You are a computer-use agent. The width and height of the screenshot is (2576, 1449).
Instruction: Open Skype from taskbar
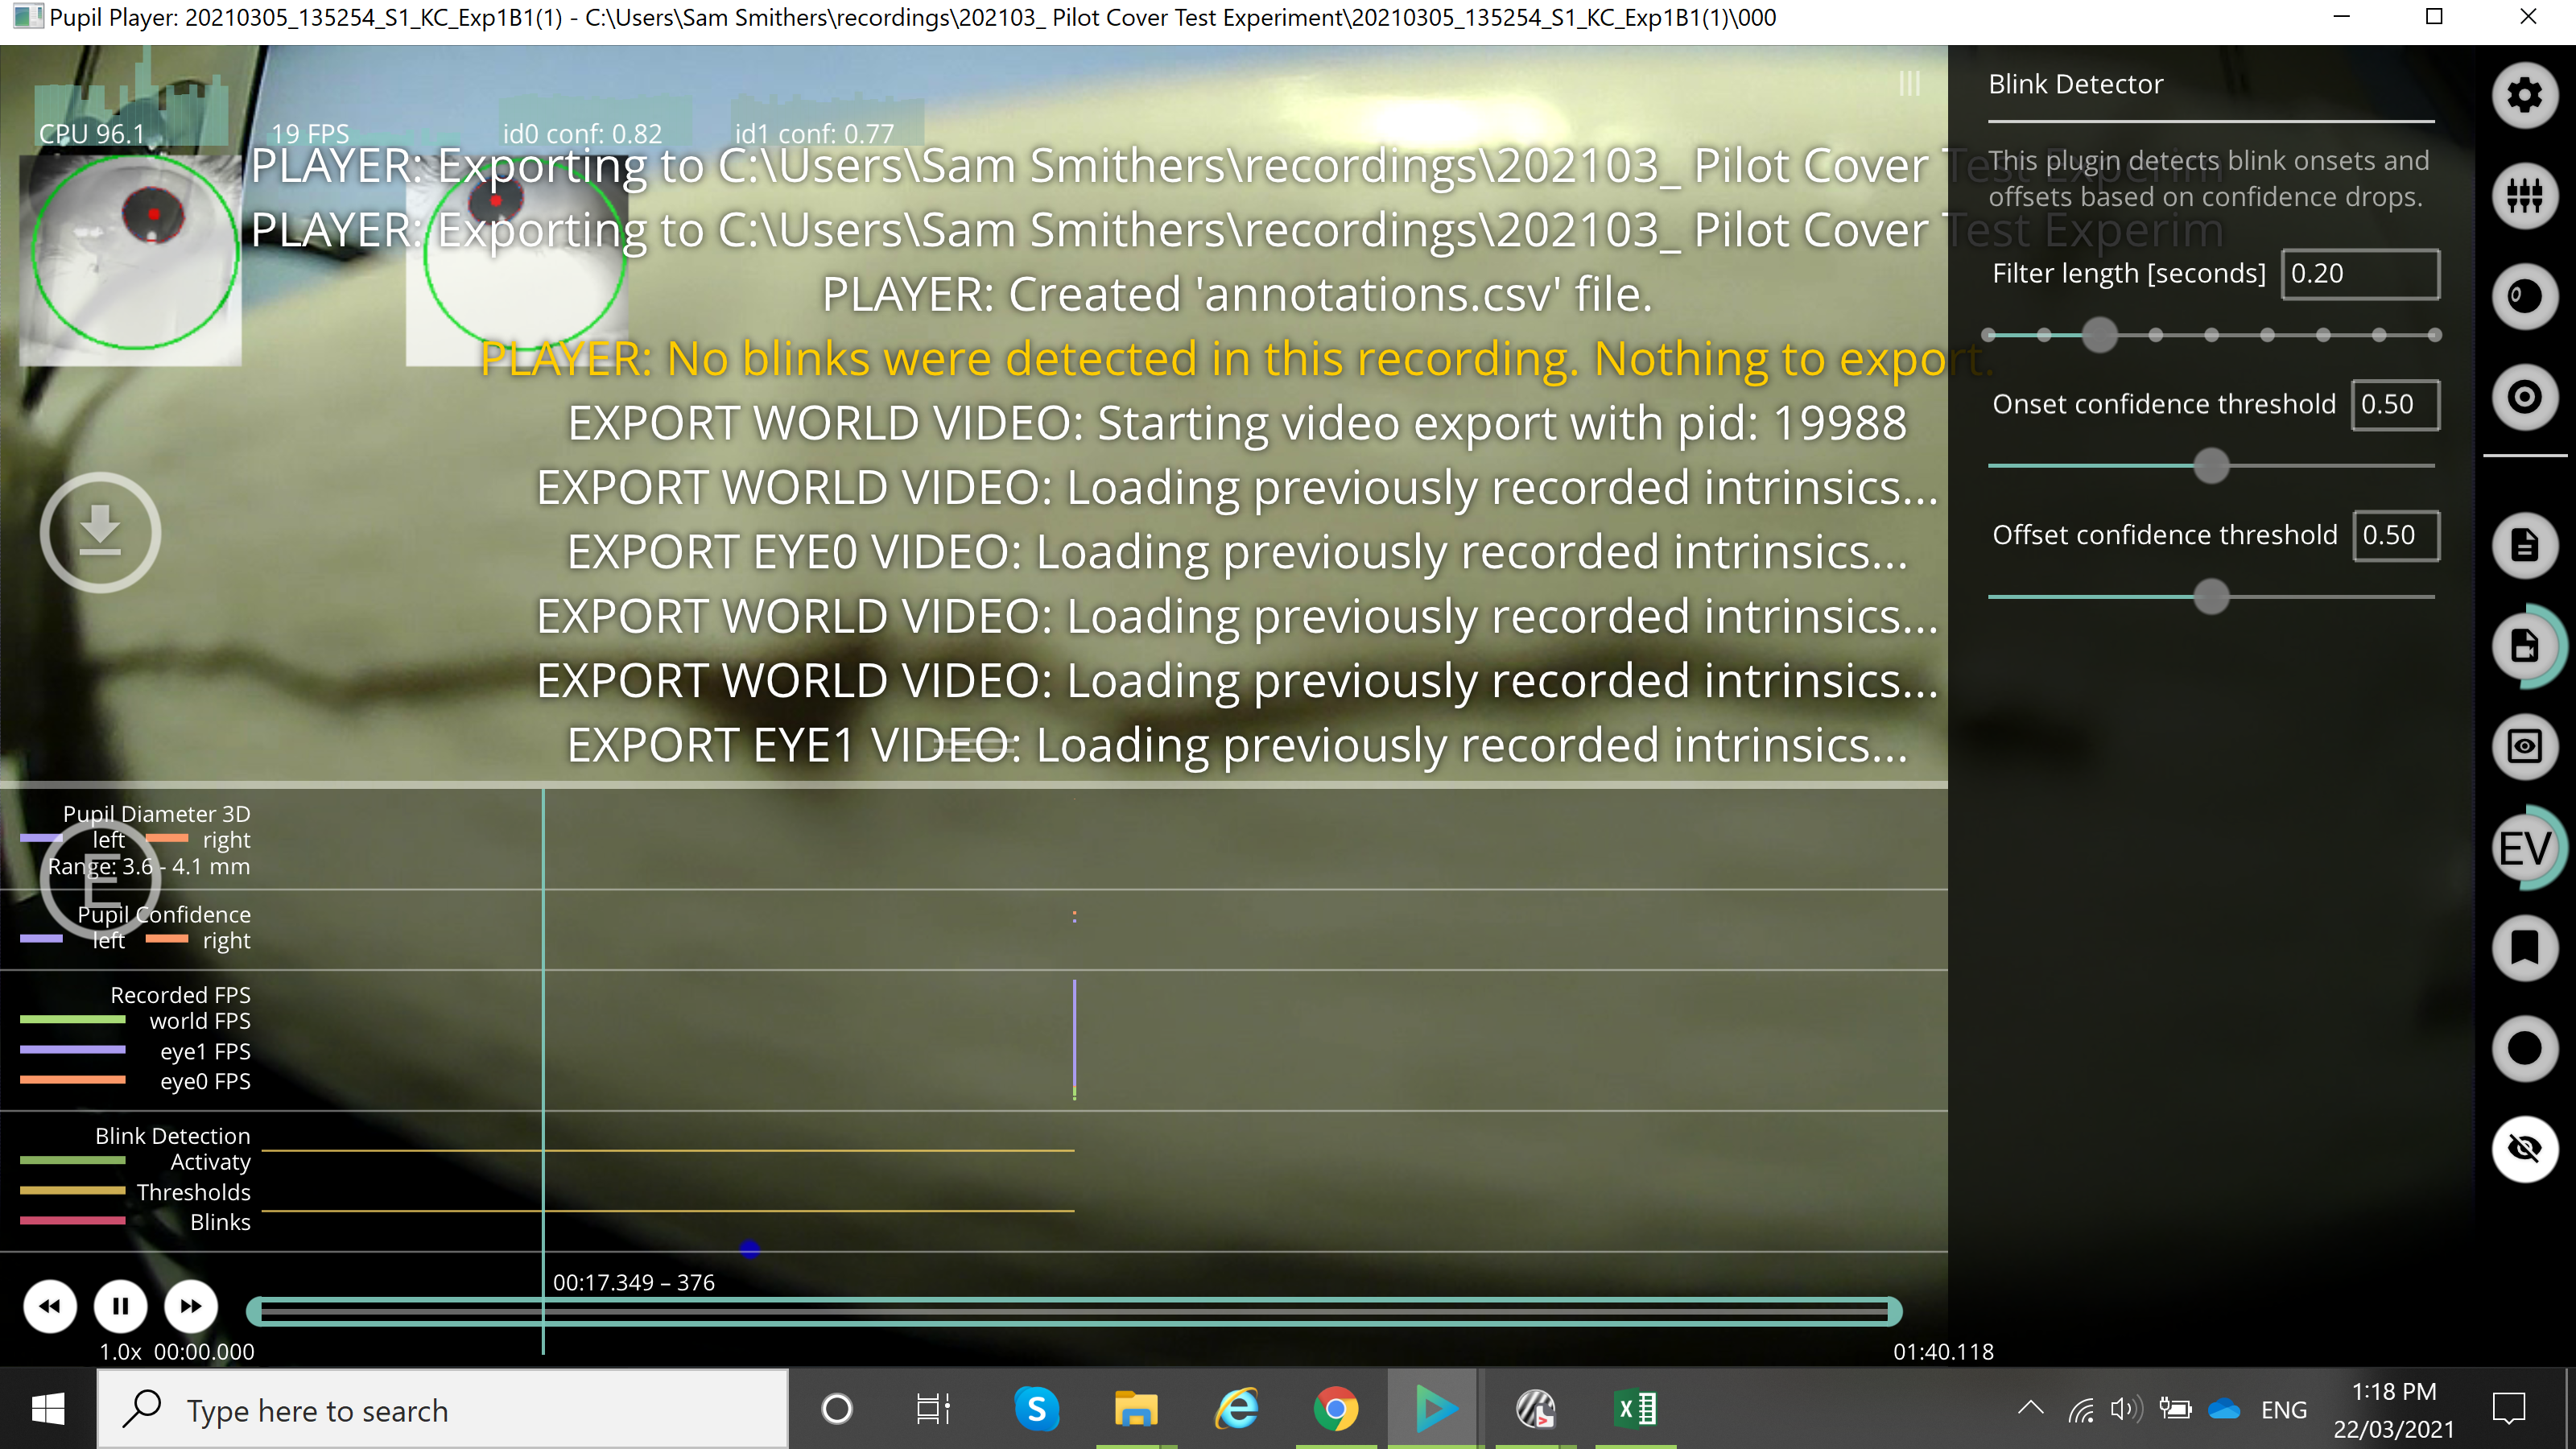[x=1036, y=1410]
